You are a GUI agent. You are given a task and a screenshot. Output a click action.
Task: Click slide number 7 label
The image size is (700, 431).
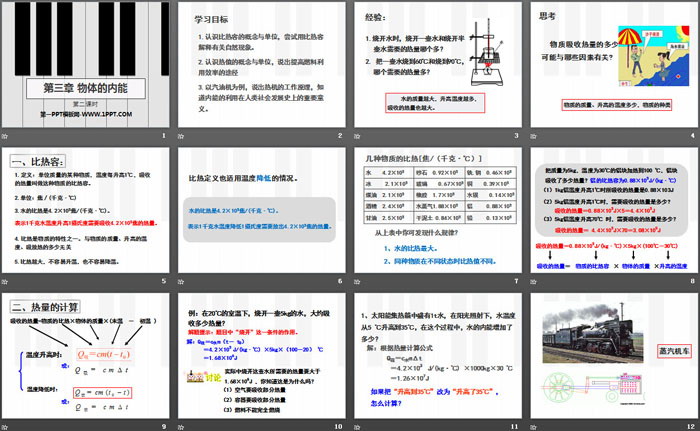pyautogui.click(x=517, y=281)
